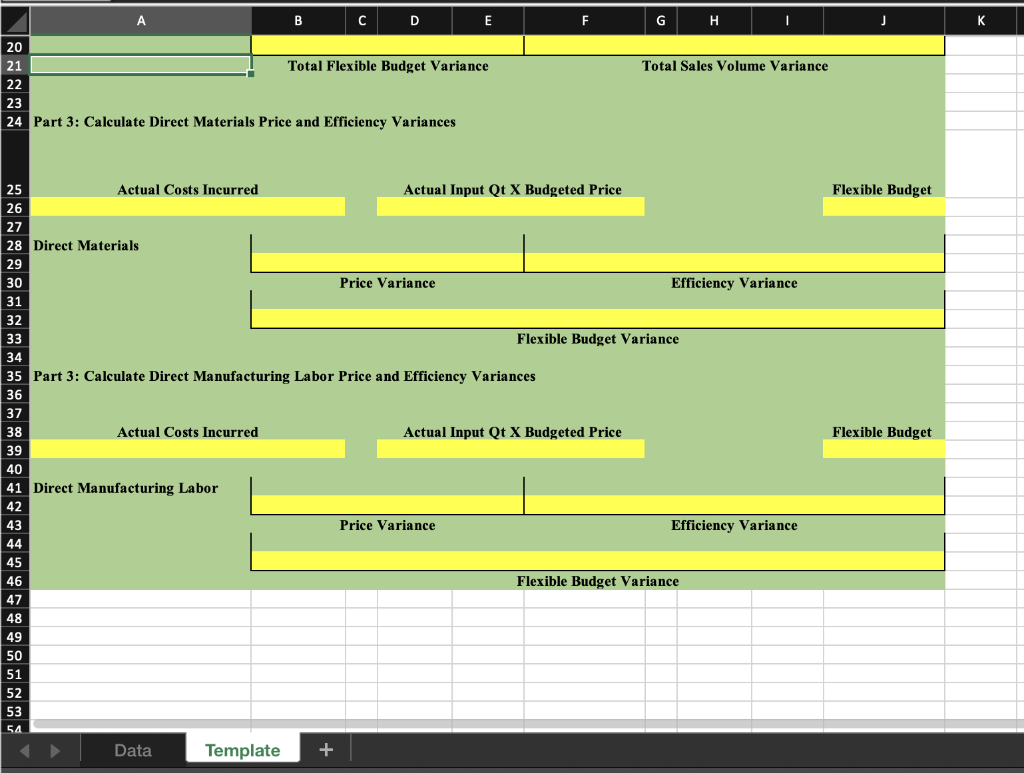The image size is (1024, 773).
Task: Go to next sheet with right arrow
Action: click(x=55, y=751)
